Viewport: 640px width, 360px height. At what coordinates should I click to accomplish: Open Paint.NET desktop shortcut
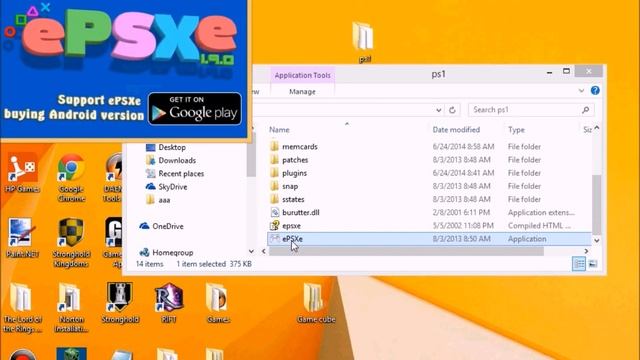click(x=22, y=238)
